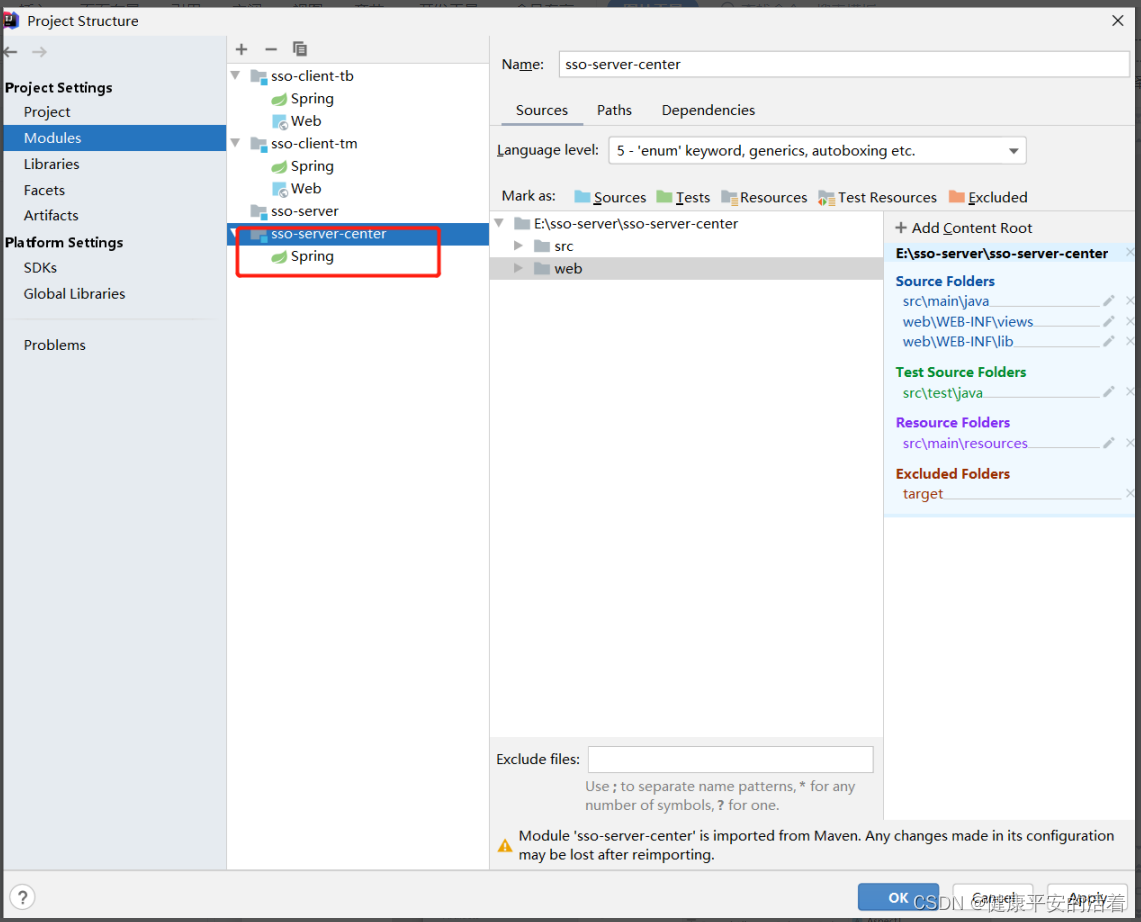Screen dimensions: 1141x922
Task: Collapse the sso-client-tb module tree
Action: [234, 75]
